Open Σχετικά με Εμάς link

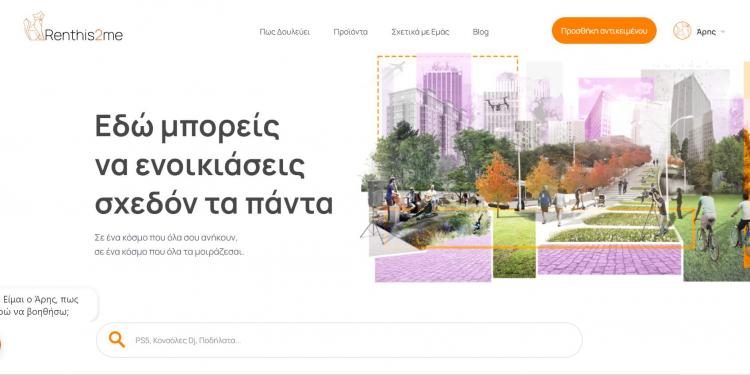420,32
